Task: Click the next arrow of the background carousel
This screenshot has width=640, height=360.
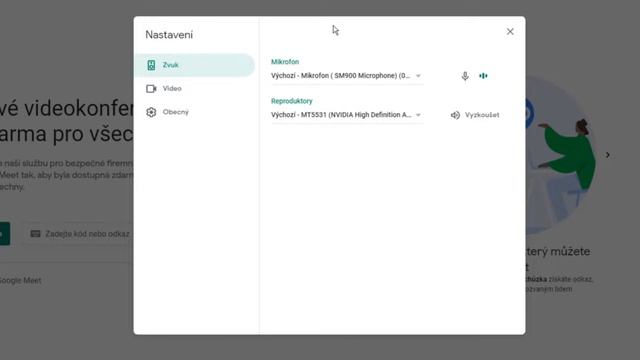Action: click(x=608, y=155)
